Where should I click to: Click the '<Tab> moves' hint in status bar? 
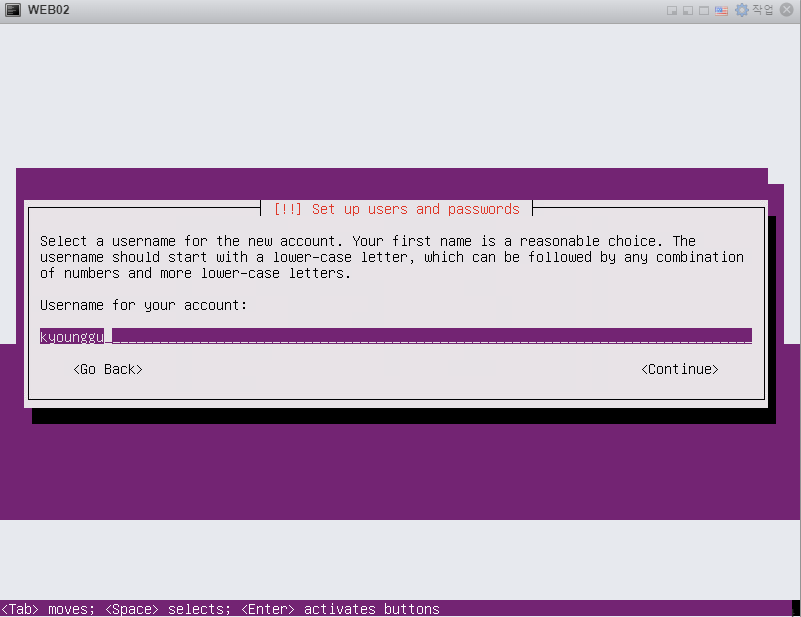(48, 609)
